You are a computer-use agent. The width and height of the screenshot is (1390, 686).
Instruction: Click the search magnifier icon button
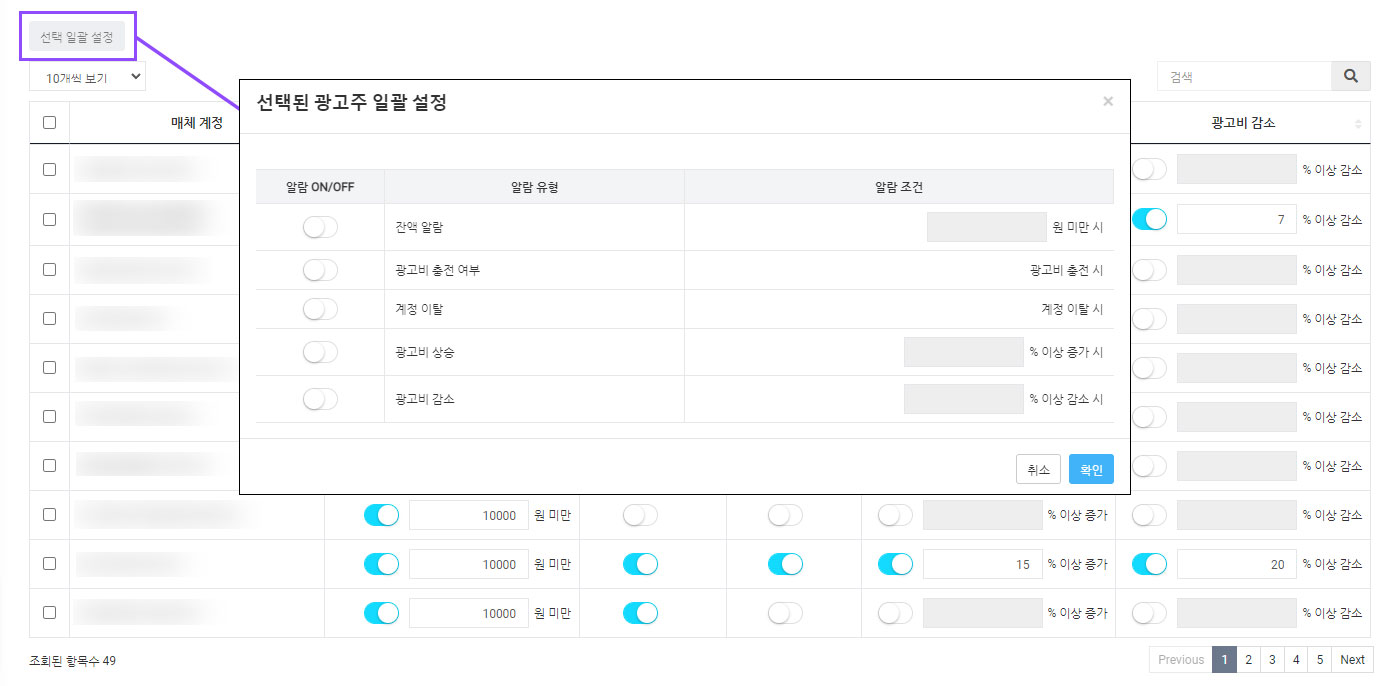(1350, 76)
